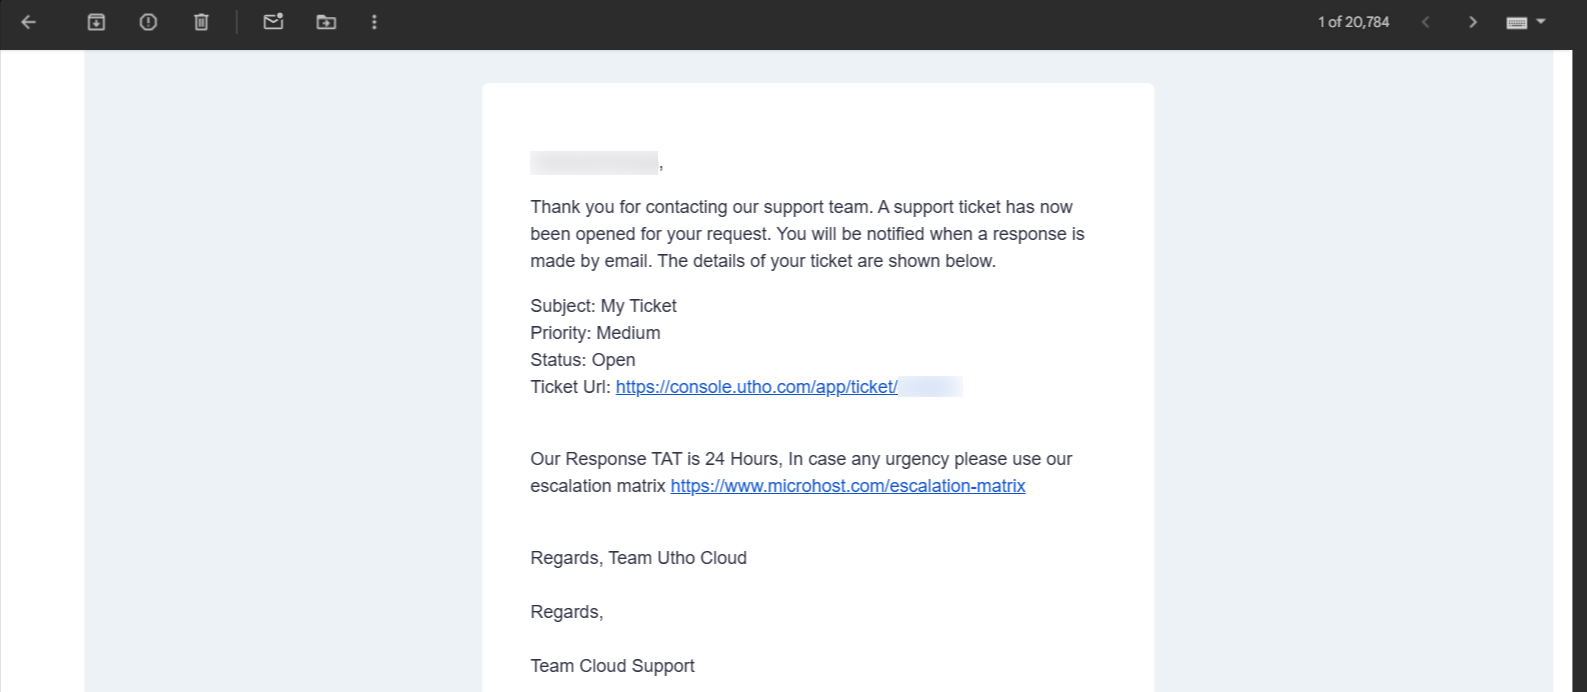Archive this support ticket email
This screenshot has height=692, width=1587.
click(96, 22)
